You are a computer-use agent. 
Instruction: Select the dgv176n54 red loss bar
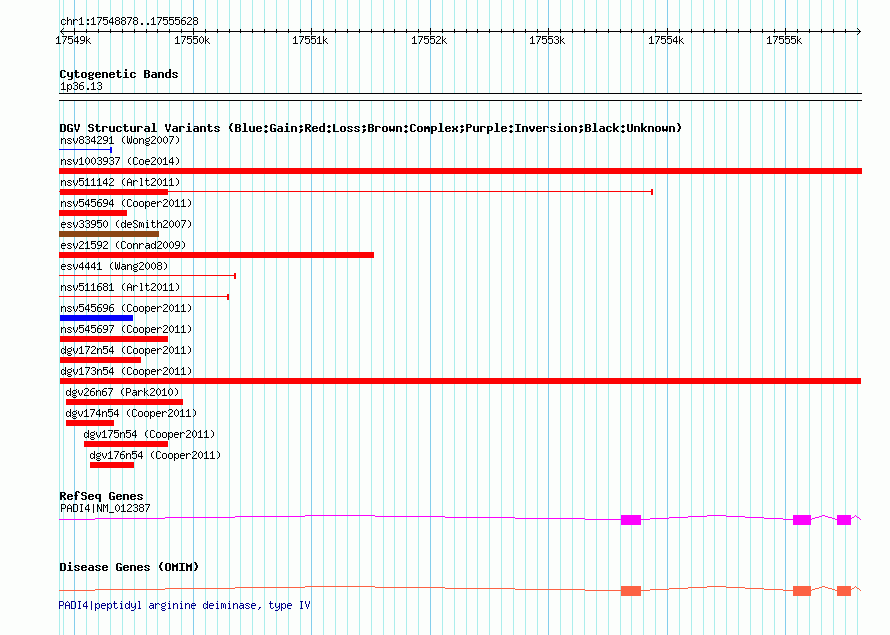click(x=112, y=465)
